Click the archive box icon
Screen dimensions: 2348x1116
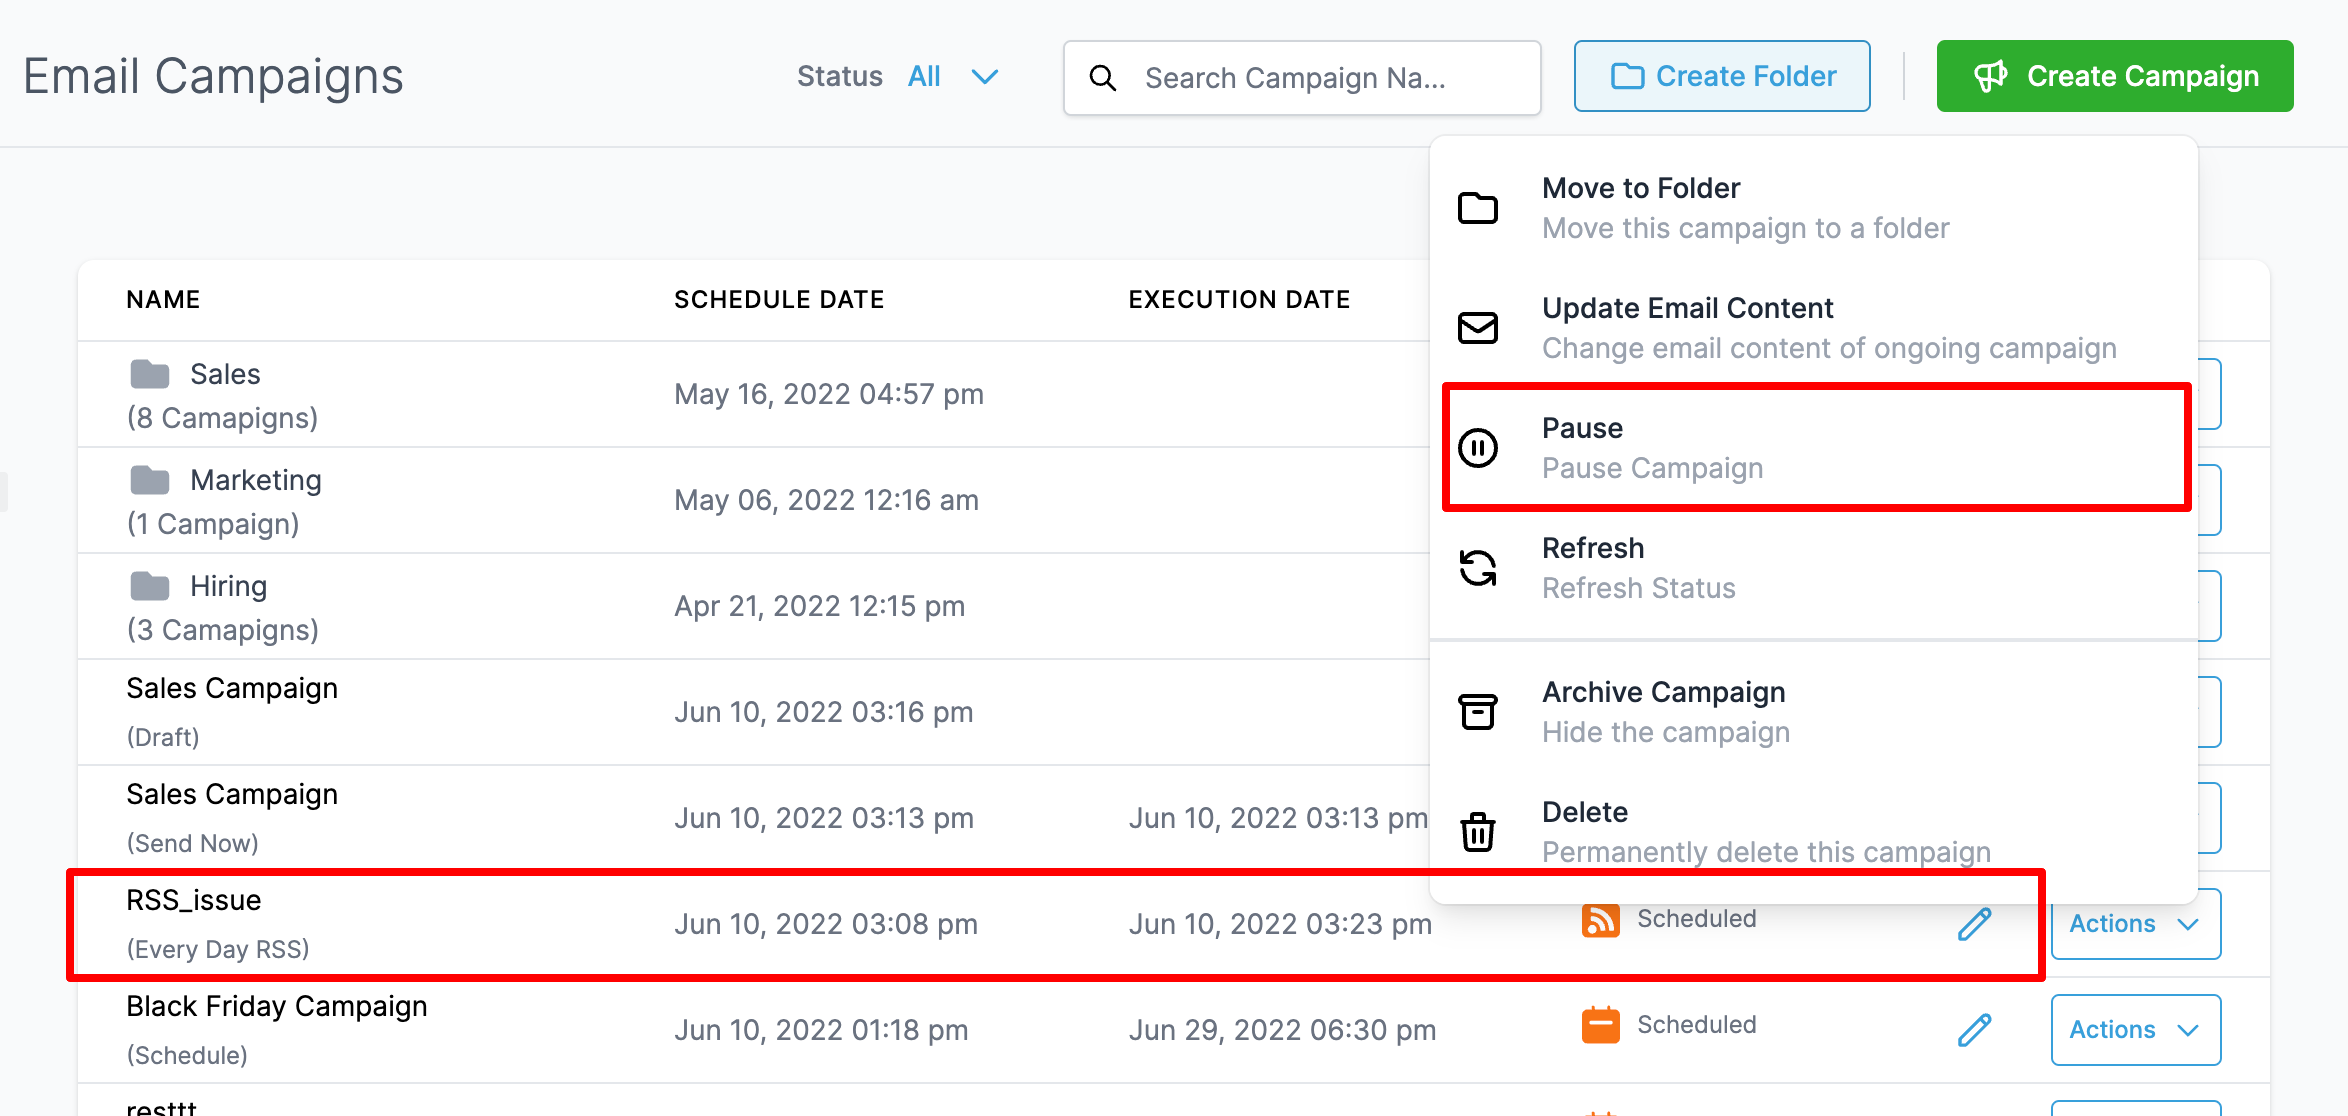click(1477, 712)
